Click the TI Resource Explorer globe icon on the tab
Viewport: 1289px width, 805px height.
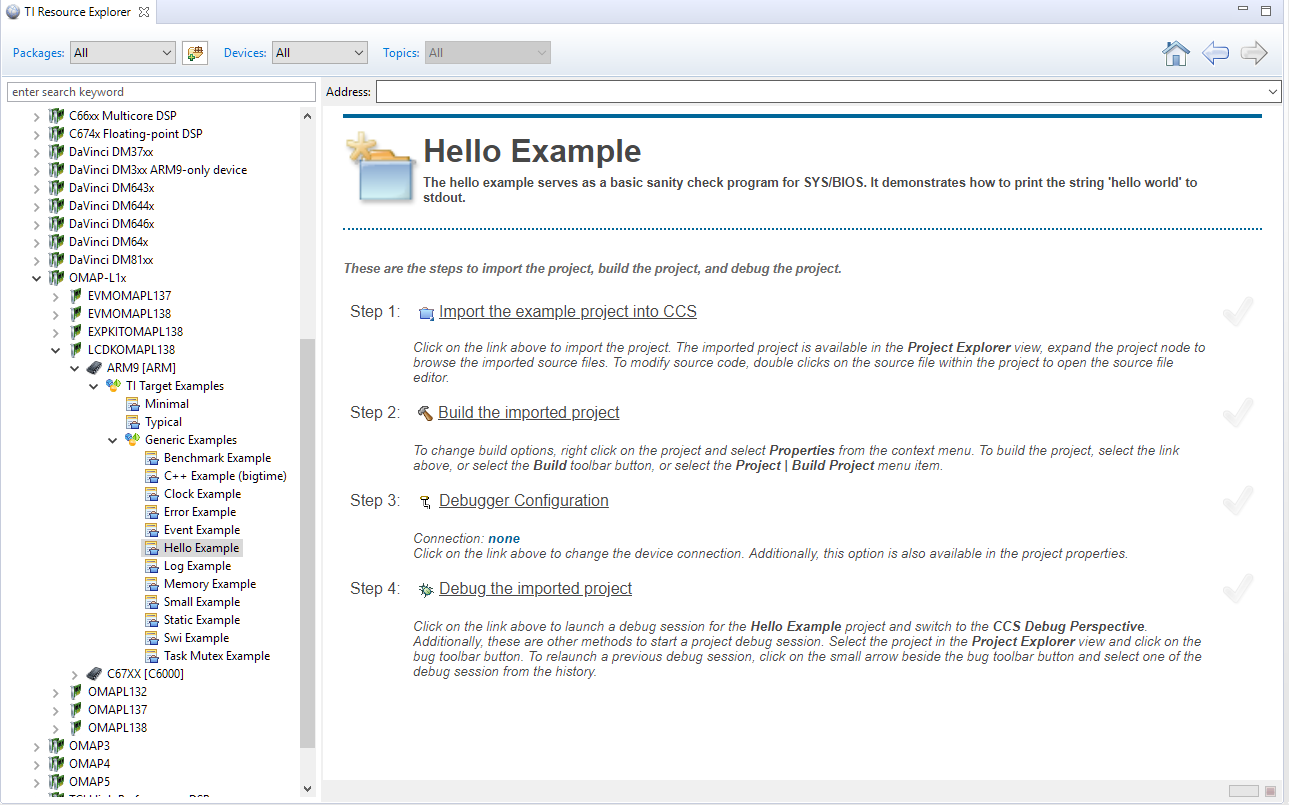[10, 12]
